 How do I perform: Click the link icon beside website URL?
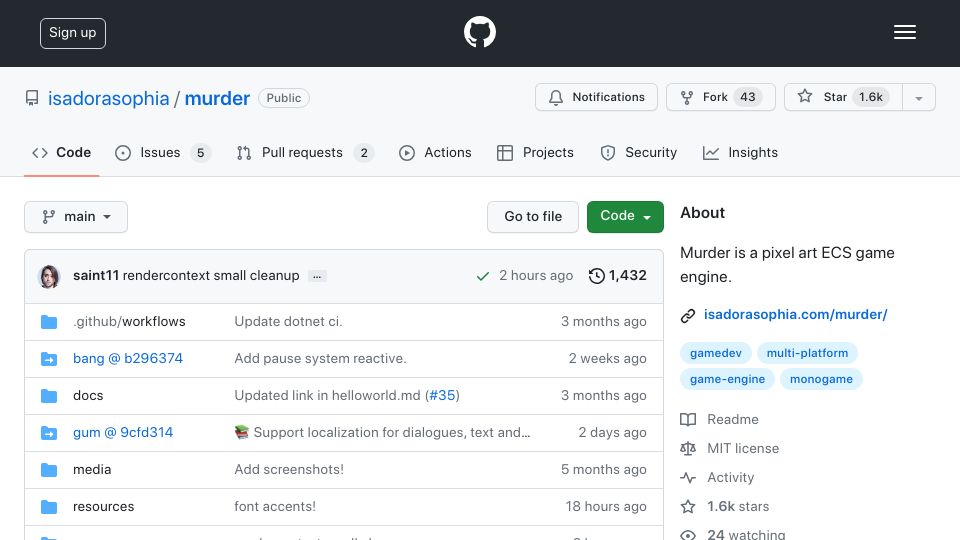pos(688,315)
